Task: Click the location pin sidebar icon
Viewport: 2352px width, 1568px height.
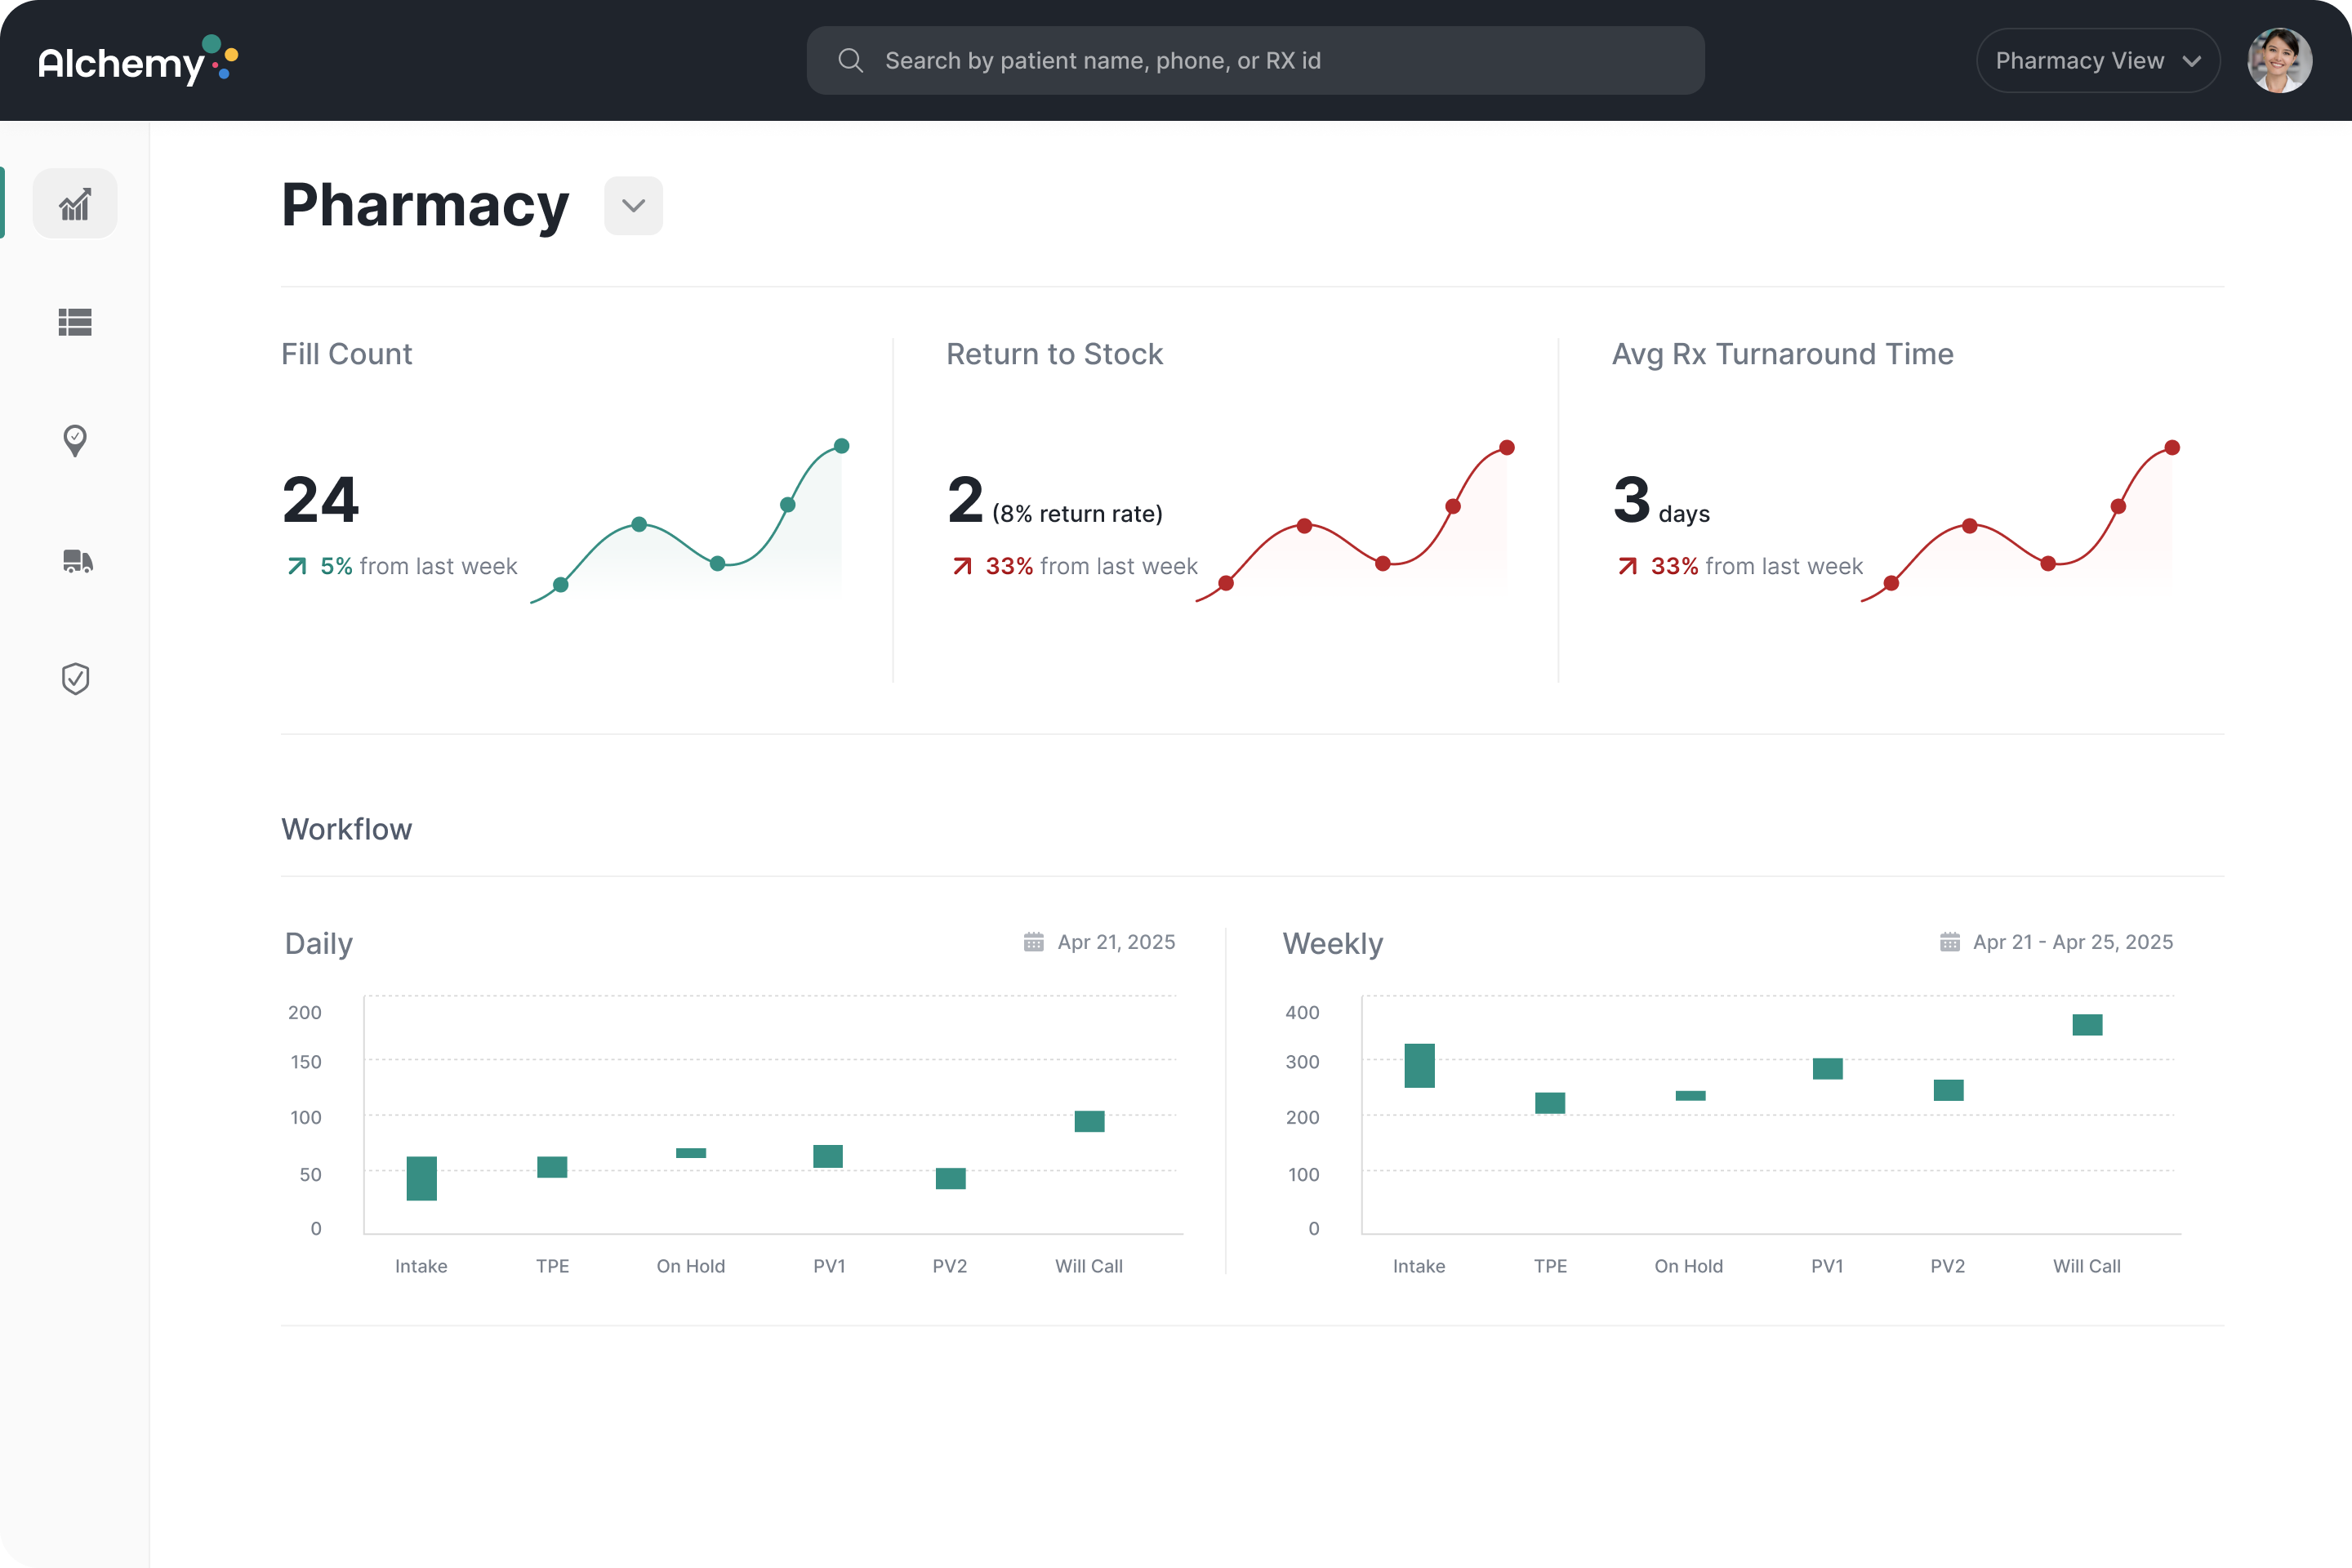Action: 75,440
